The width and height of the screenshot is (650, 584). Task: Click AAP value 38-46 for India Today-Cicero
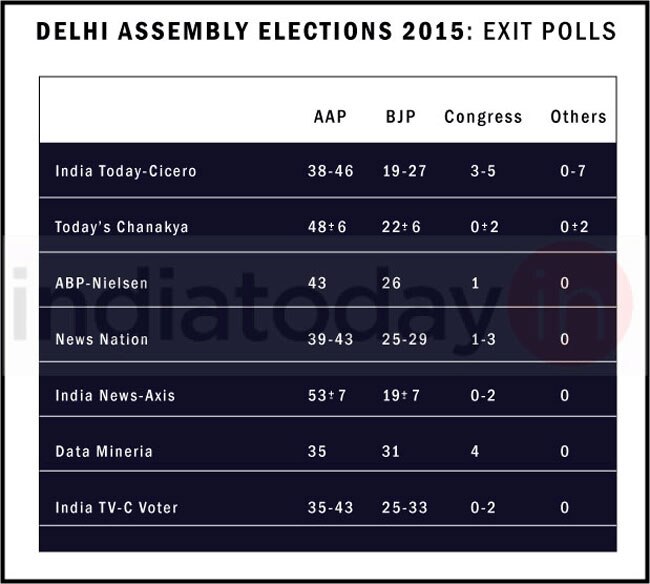[x=331, y=171]
